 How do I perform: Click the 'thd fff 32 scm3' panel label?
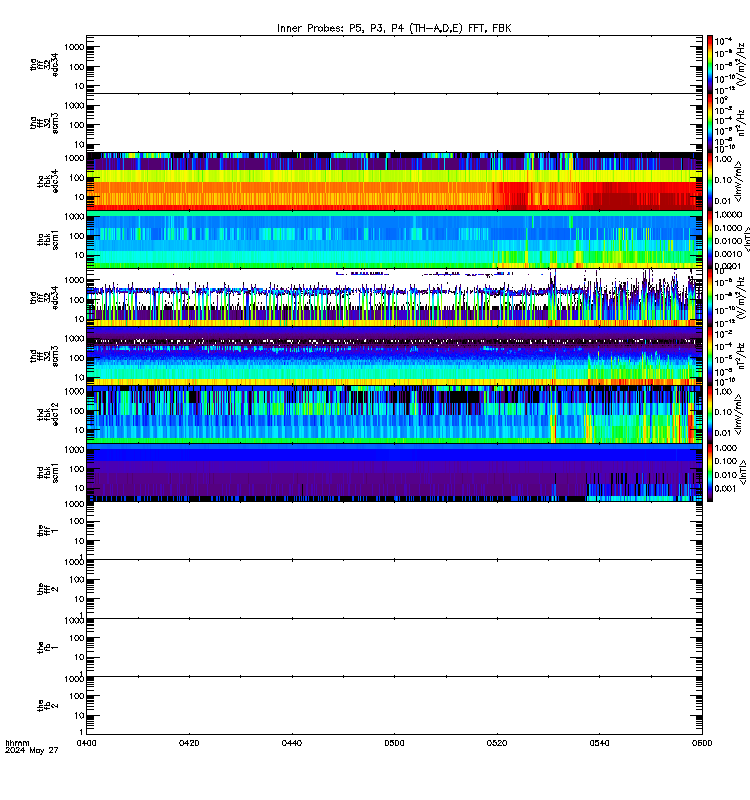pos(45,356)
